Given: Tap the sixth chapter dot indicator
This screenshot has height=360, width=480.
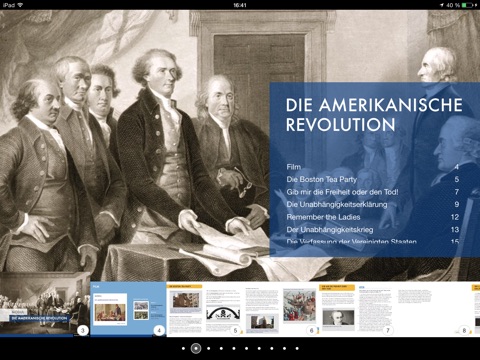Looking at the screenshot, I should click(x=247, y=348).
